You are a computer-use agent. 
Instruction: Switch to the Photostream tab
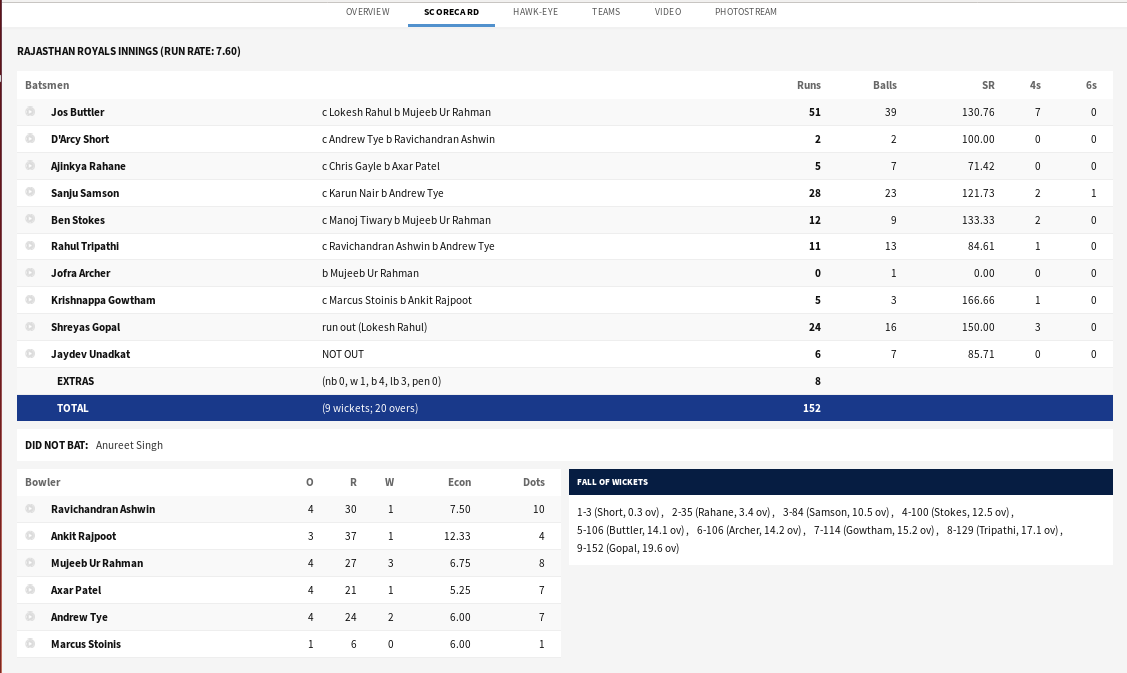pyautogui.click(x=746, y=12)
